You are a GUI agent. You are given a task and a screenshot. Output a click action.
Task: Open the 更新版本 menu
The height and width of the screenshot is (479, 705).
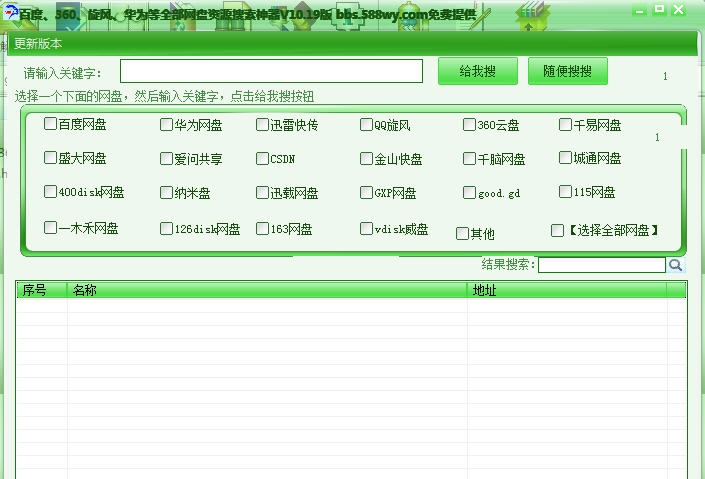tap(38, 44)
